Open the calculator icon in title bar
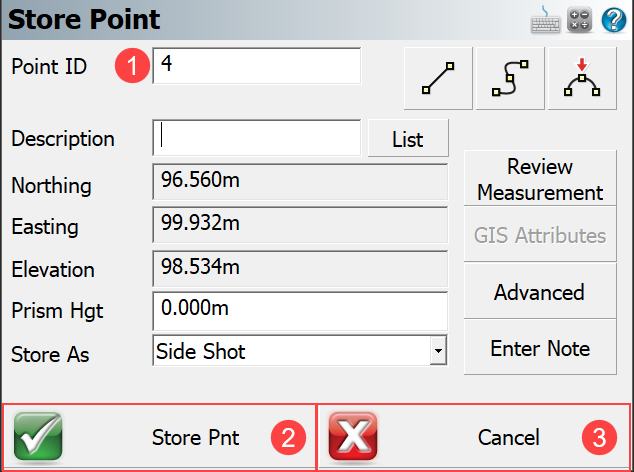 tap(579, 20)
